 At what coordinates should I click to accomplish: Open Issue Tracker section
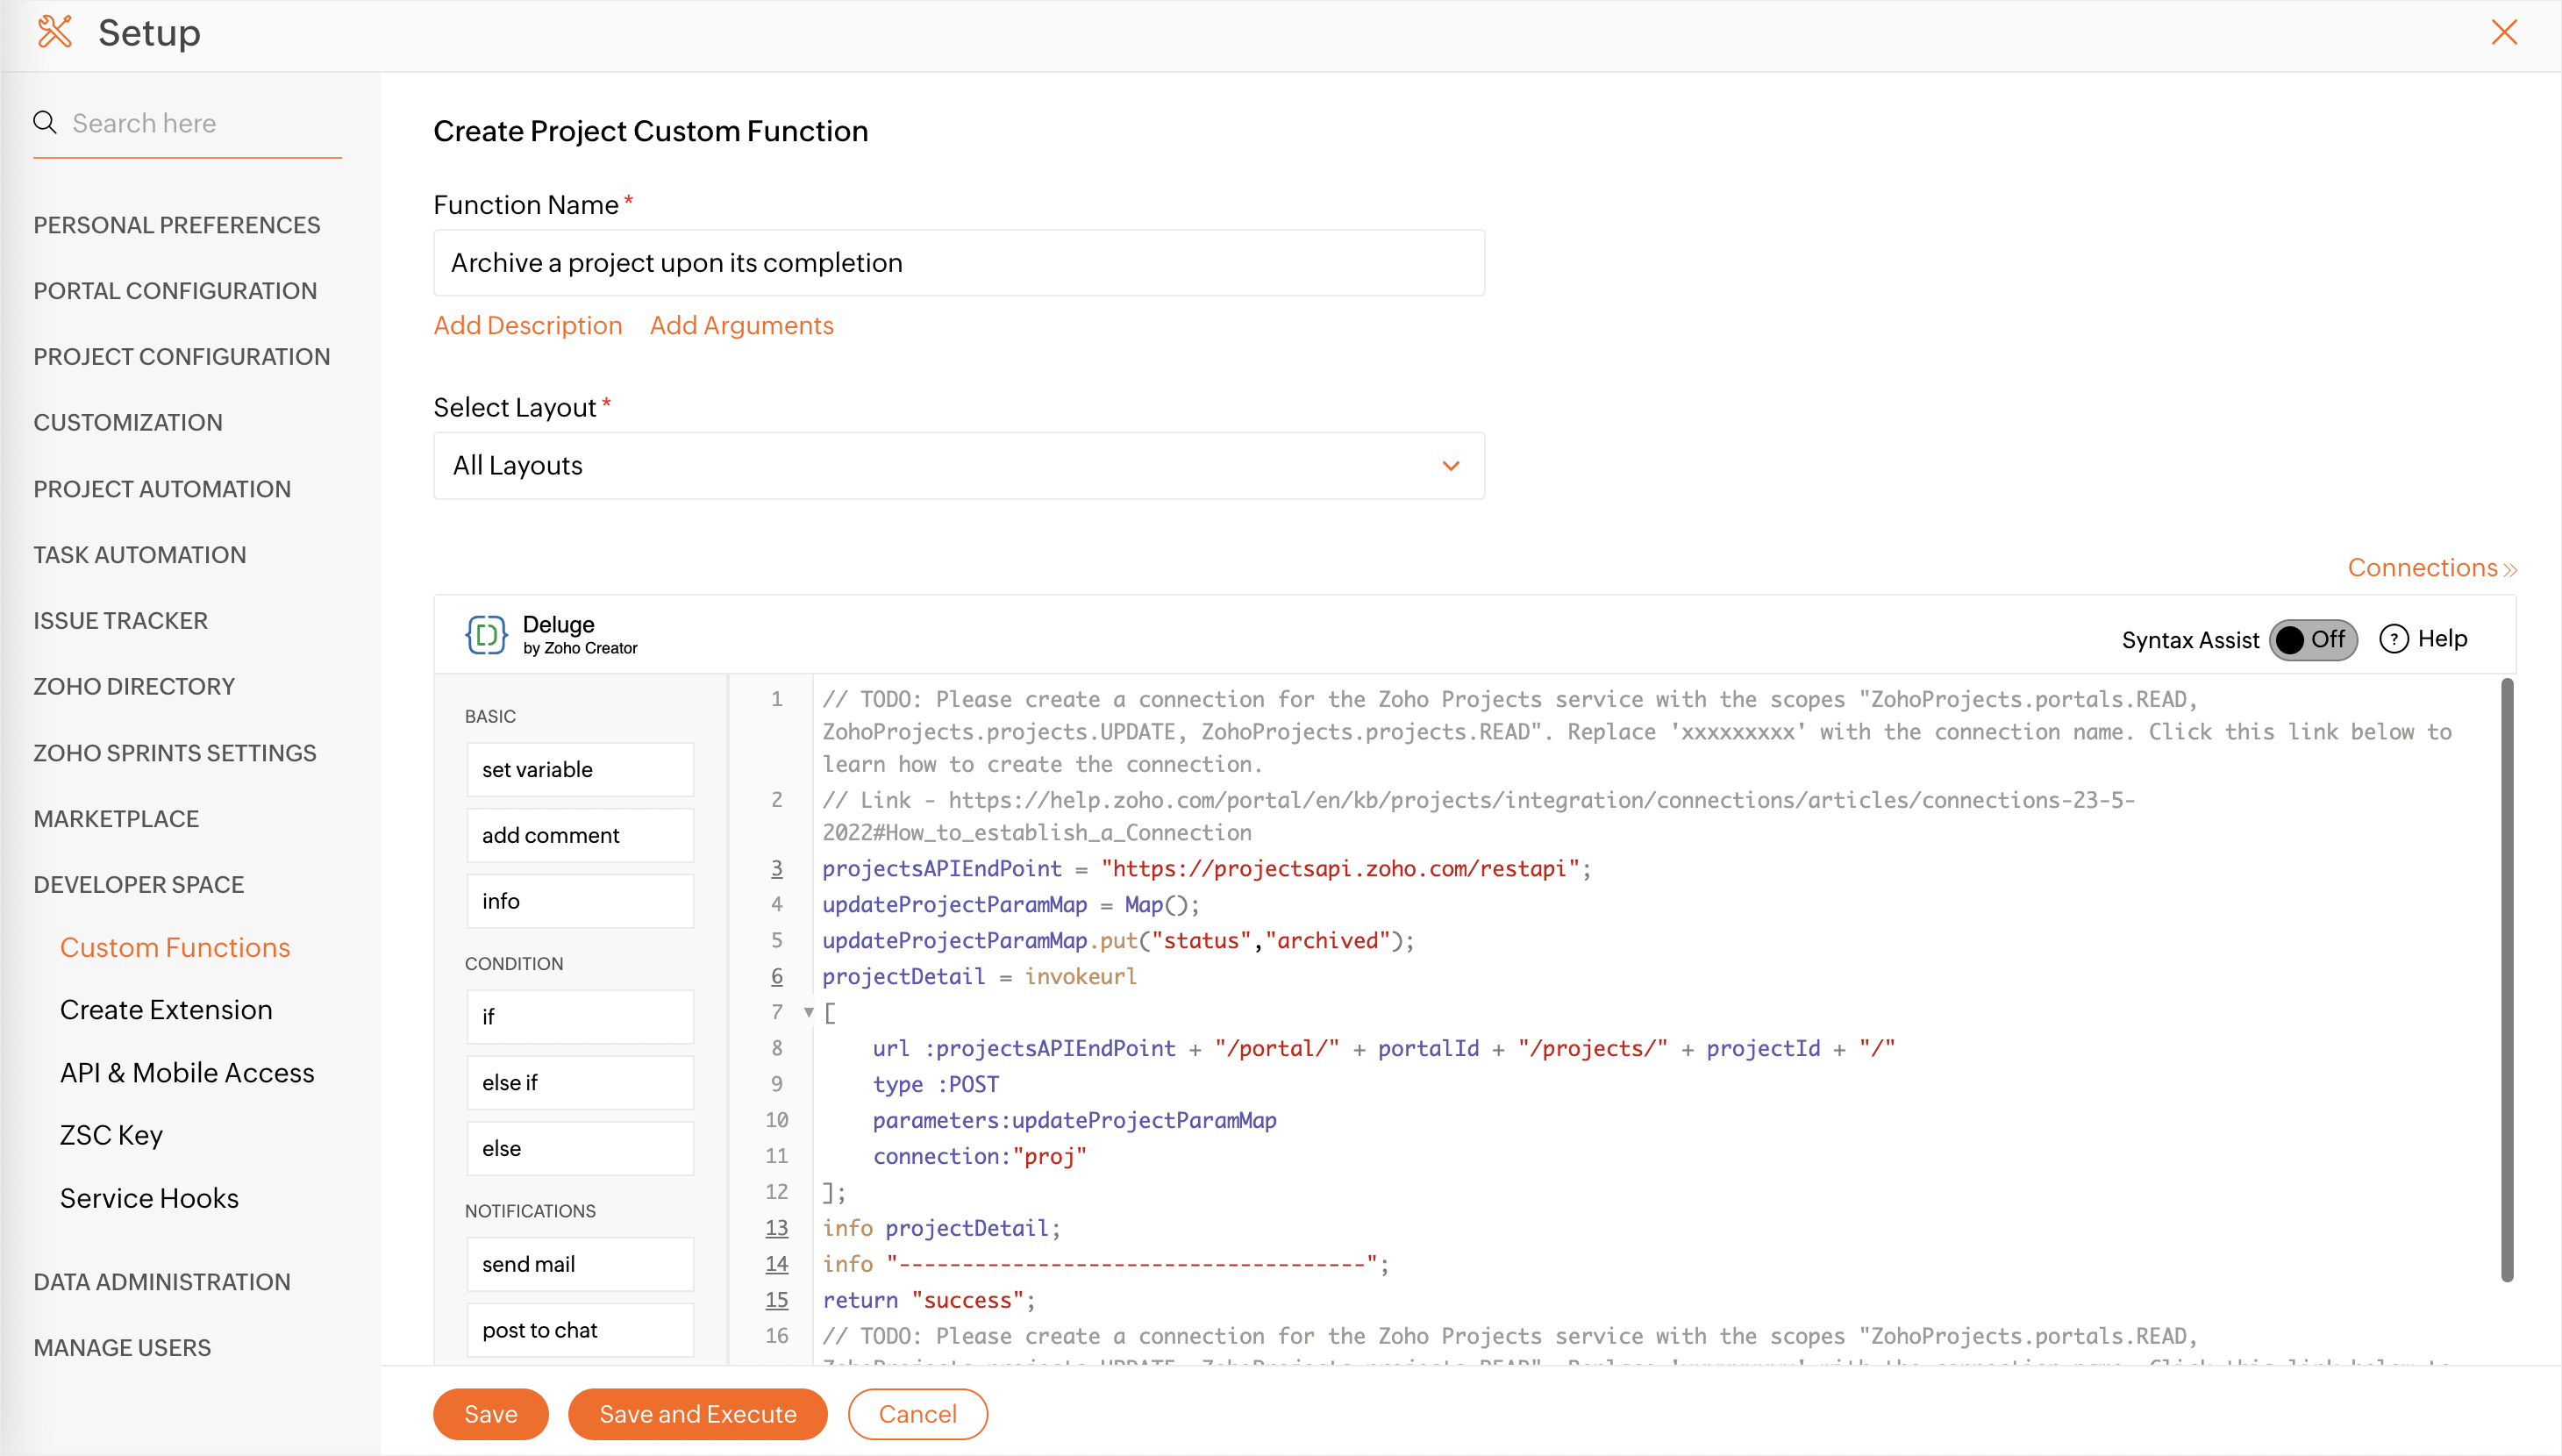pos(121,621)
